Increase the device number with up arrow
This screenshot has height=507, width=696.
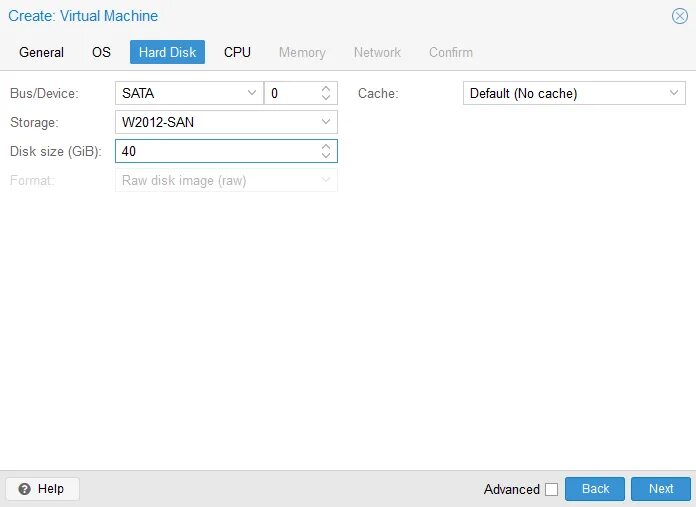(326, 88)
